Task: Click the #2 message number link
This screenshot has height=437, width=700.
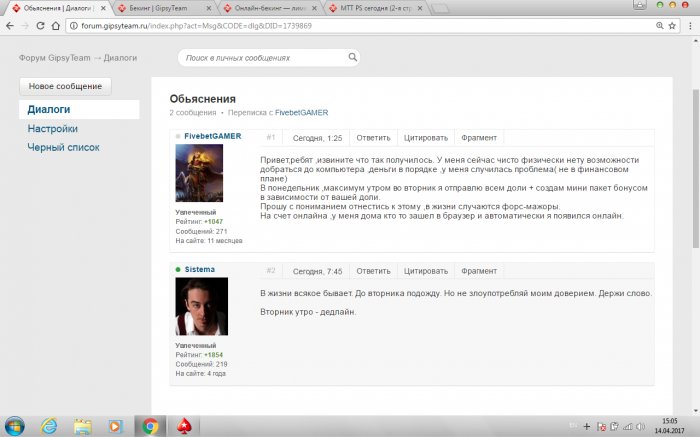Action: [x=271, y=271]
